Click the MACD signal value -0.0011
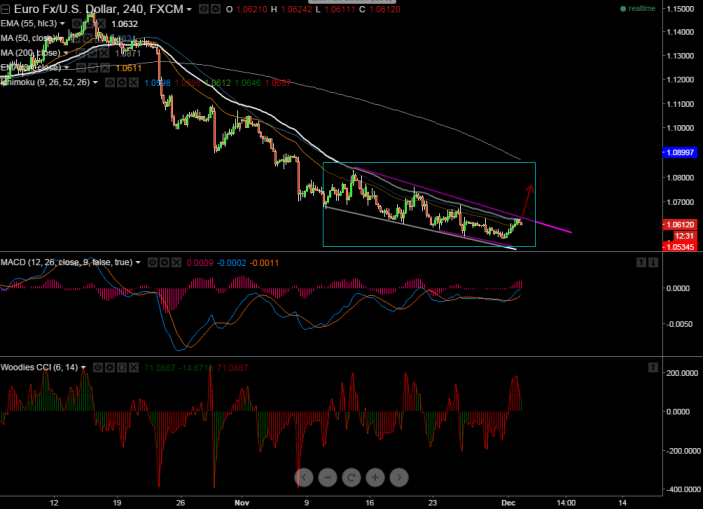This screenshot has width=703, height=509. tap(264, 263)
